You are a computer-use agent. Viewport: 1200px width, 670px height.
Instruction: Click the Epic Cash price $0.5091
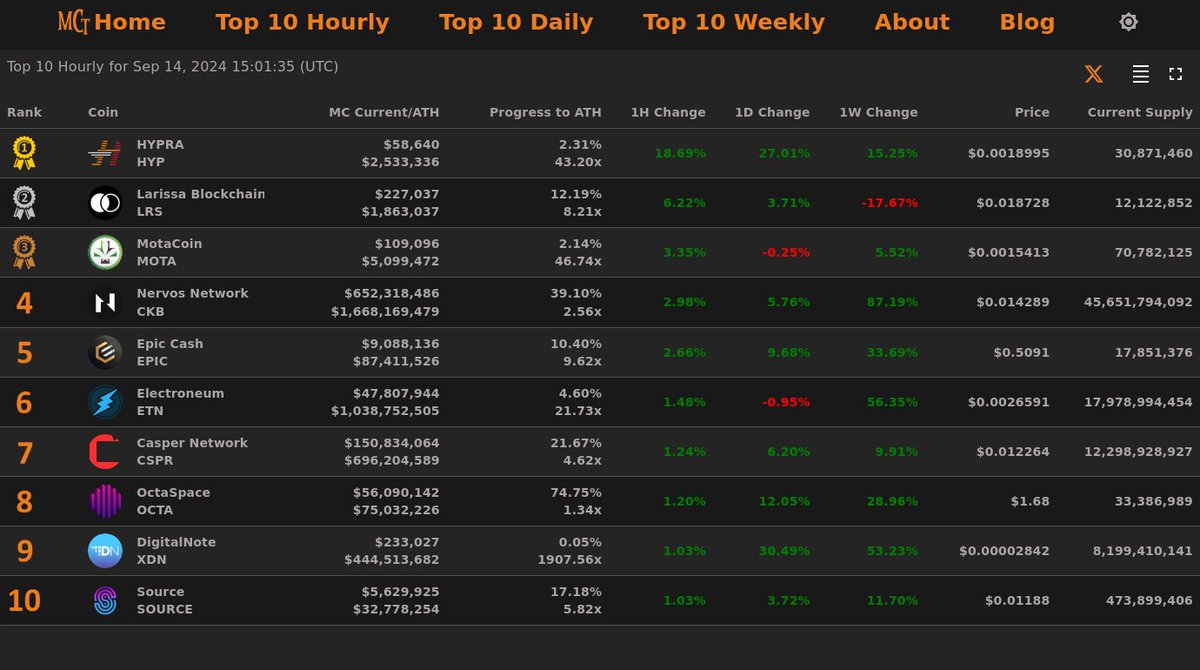click(1021, 352)
